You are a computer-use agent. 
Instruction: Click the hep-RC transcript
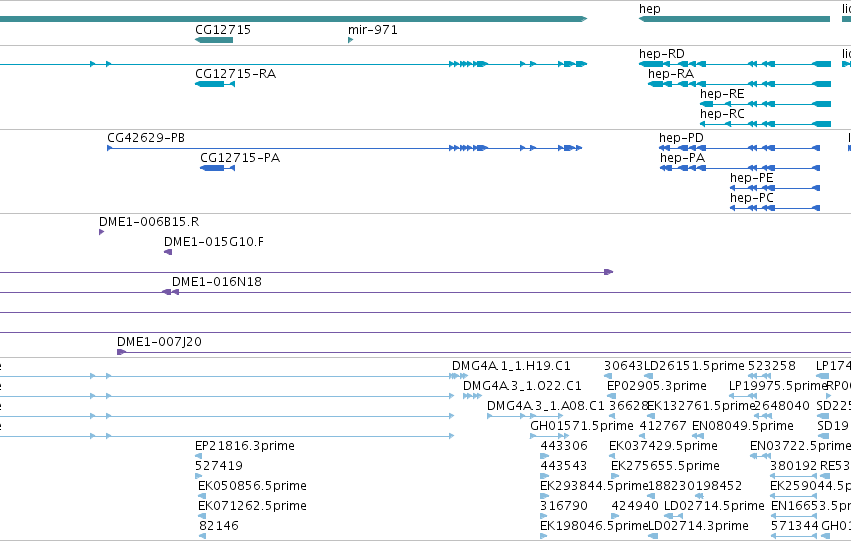765,124
